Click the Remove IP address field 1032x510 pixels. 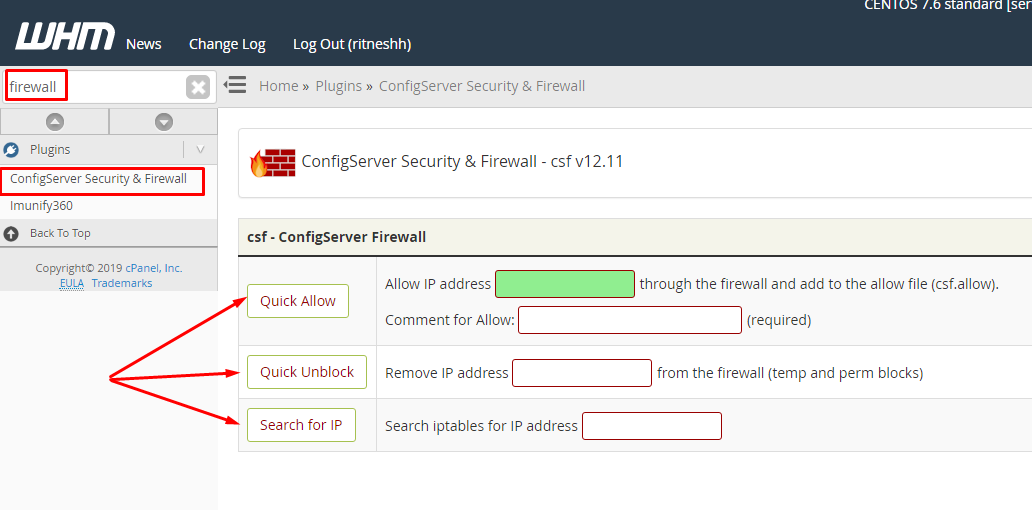(582, 373)
